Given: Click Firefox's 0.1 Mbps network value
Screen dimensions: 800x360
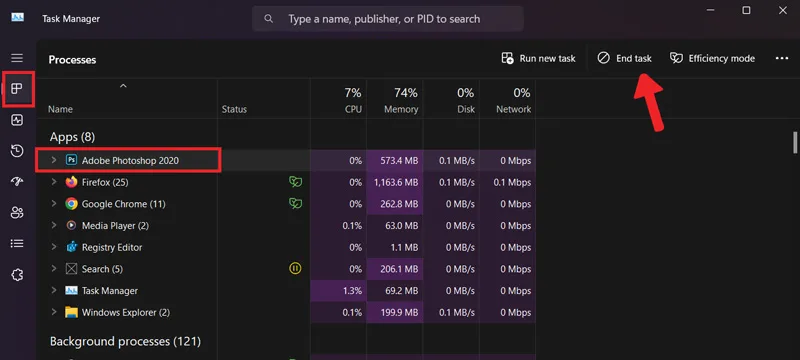Looking at the screenshot, I should click(x=512, y=182).
